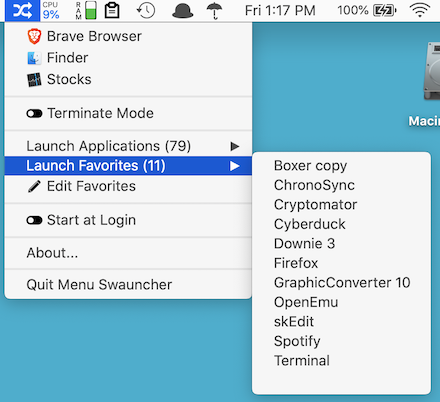Choose Edit Favorites
The image size is (440, 402).
(128, 186)
